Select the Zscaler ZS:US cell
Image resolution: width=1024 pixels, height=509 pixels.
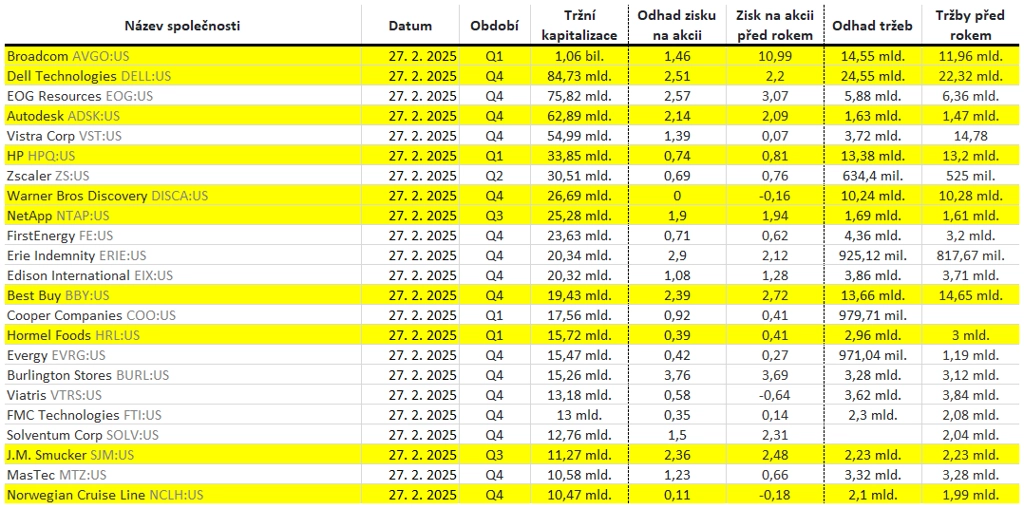pos(182,176)
